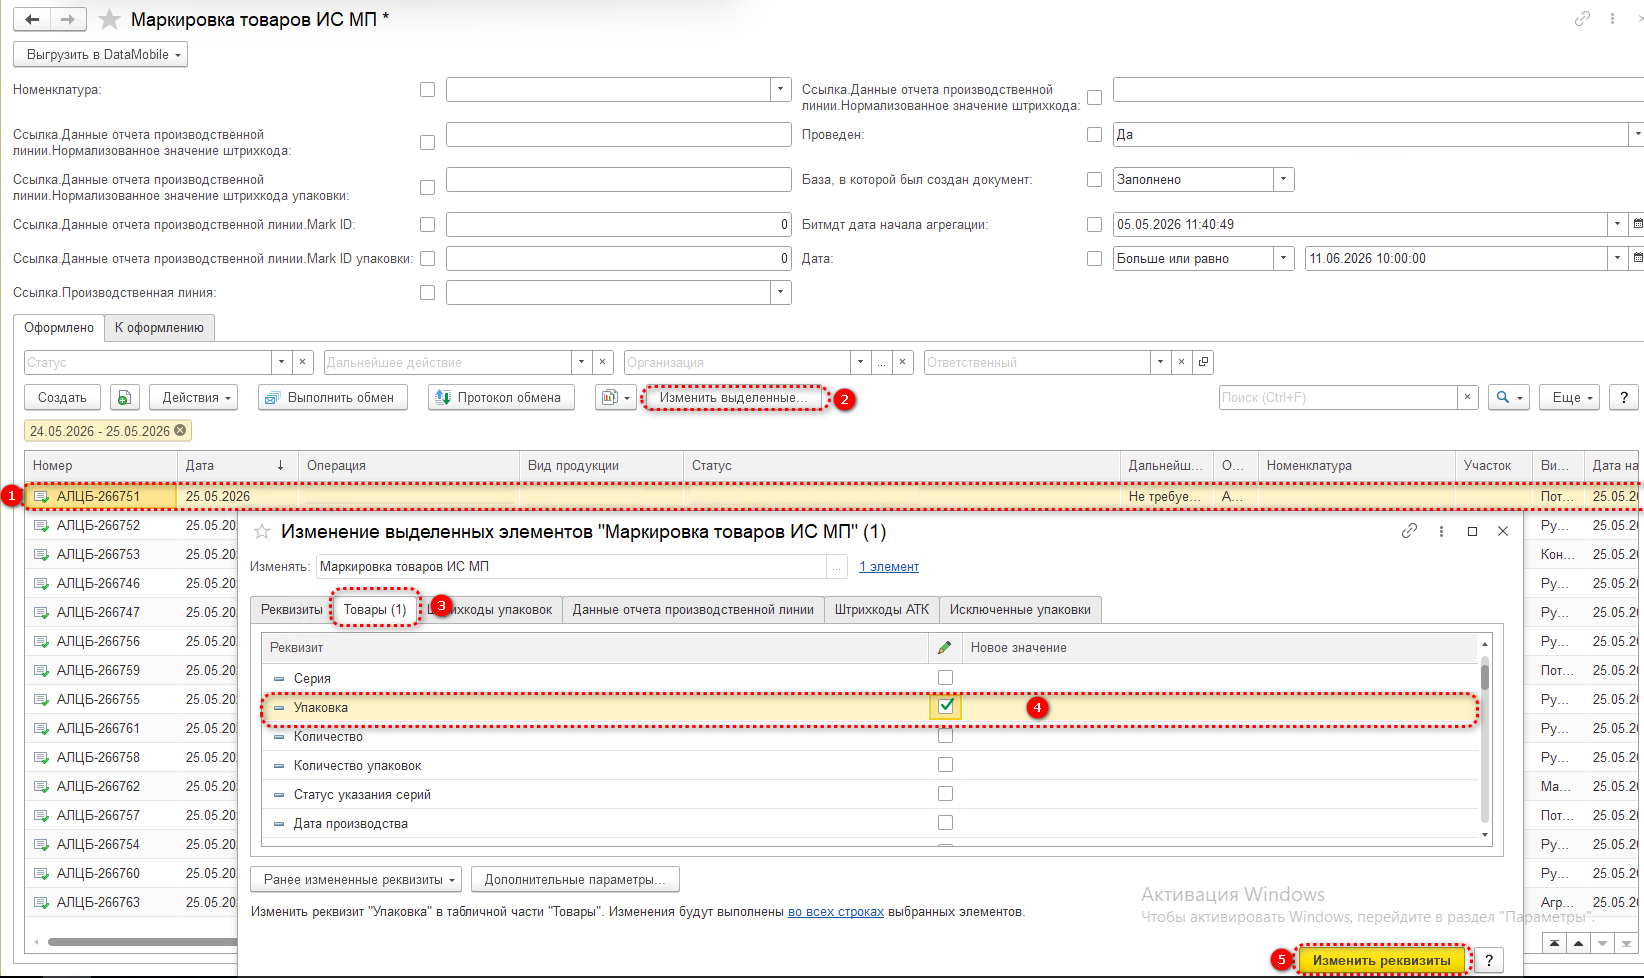1644x978 pixels.
Task: Star the Изменение выделенных элементов dialog
Action: tap(262, 532)
